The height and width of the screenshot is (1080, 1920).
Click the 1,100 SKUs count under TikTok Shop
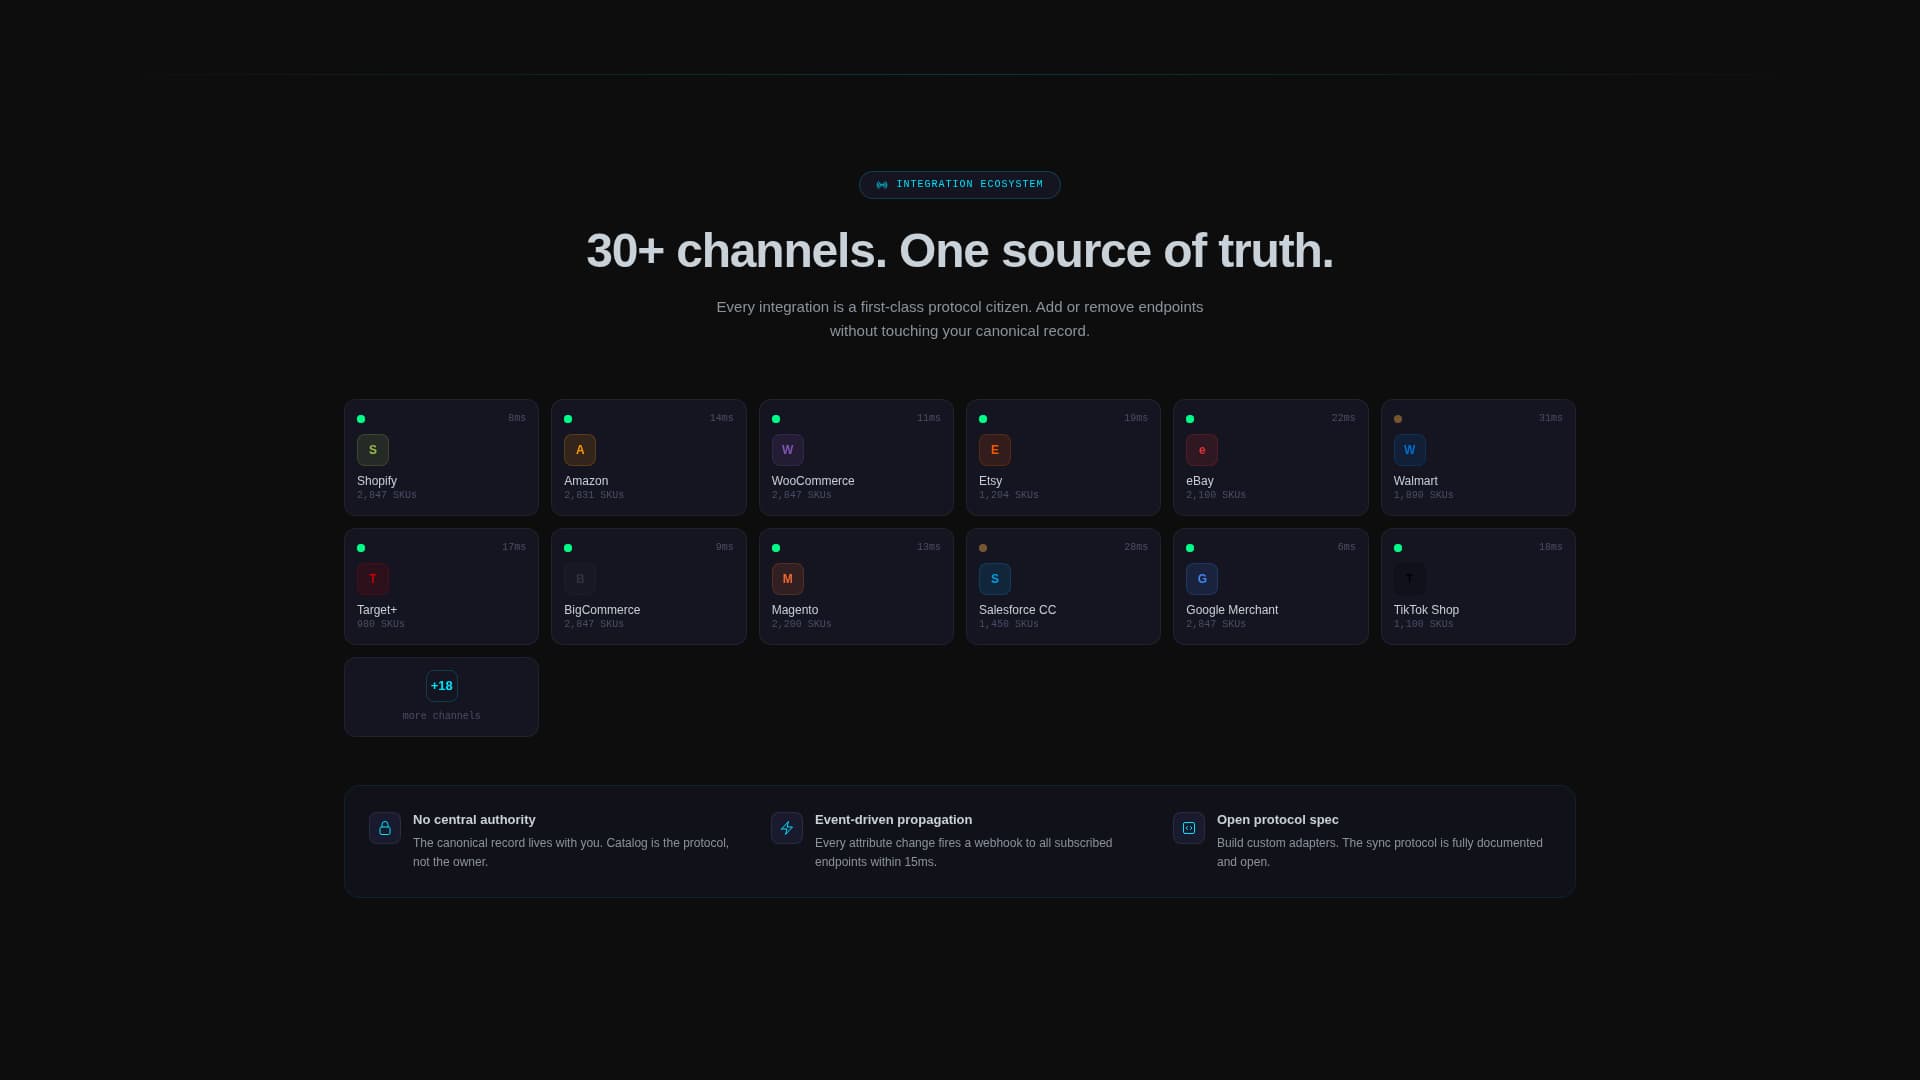pyautogui.click(x=1424, y=625)
